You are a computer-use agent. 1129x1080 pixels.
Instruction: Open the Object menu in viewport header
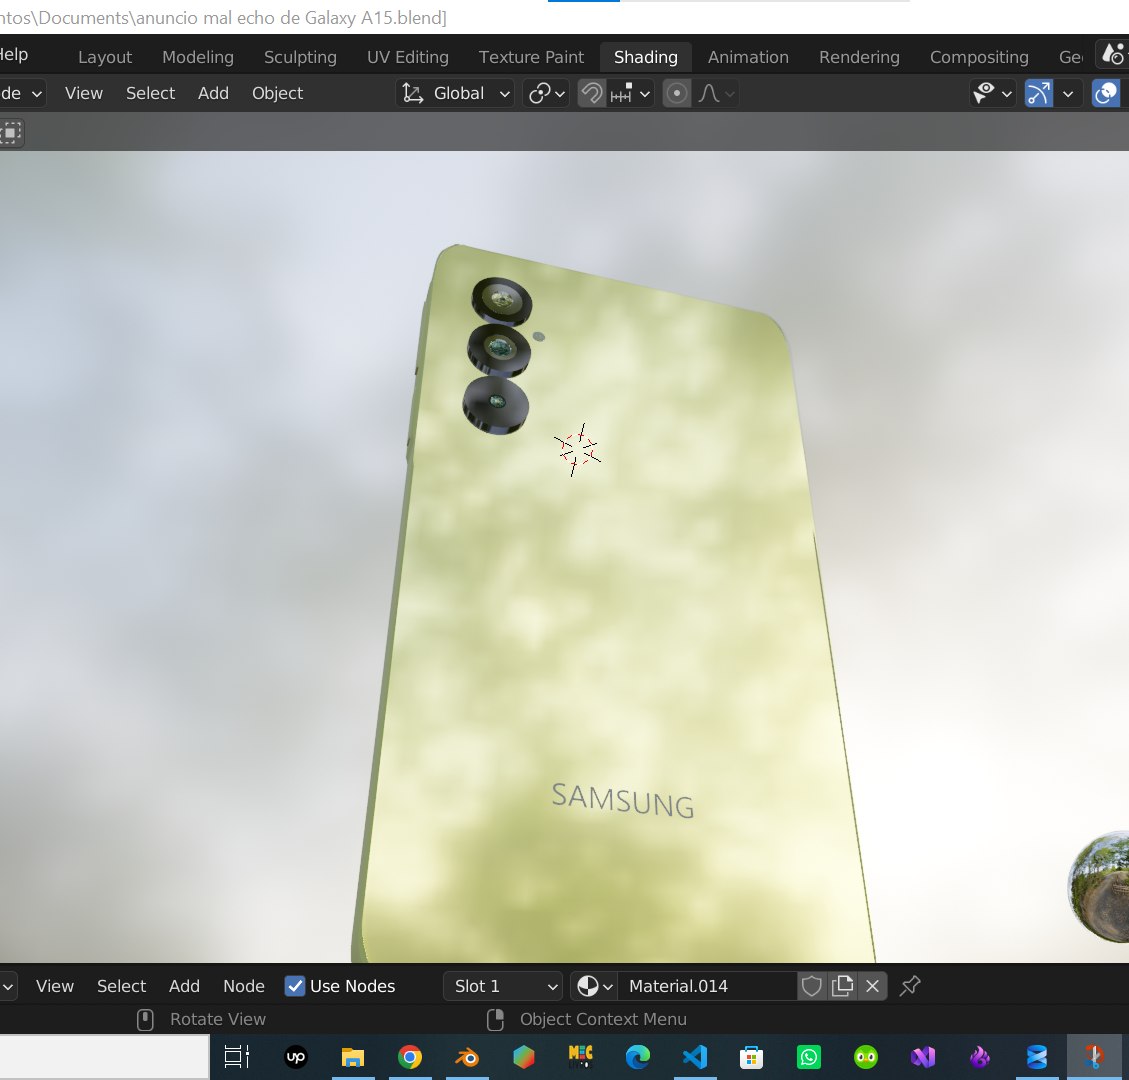click(x=277, y=93)
